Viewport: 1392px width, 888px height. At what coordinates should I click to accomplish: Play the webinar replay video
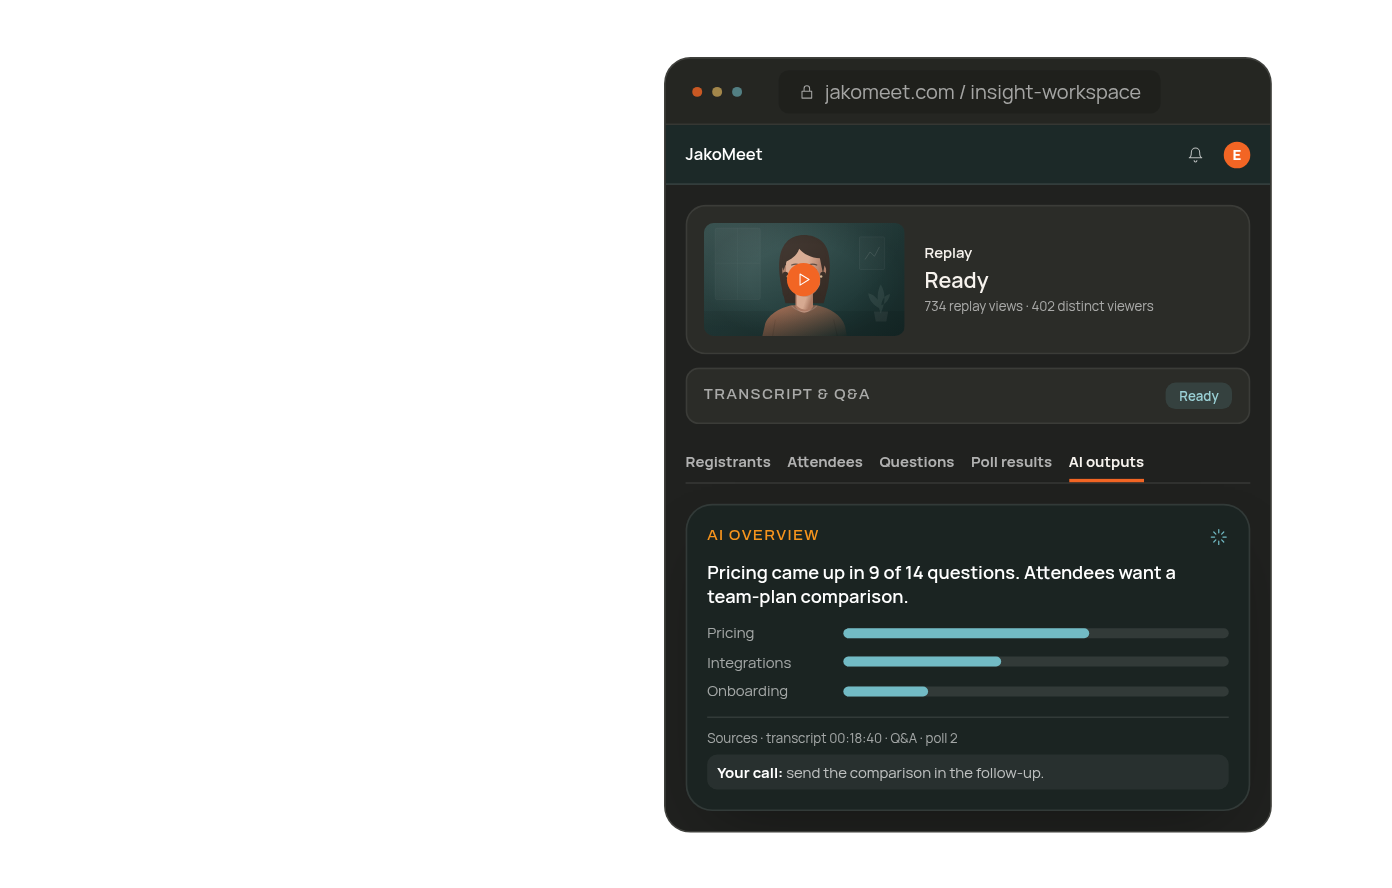(x=804, y=280)
